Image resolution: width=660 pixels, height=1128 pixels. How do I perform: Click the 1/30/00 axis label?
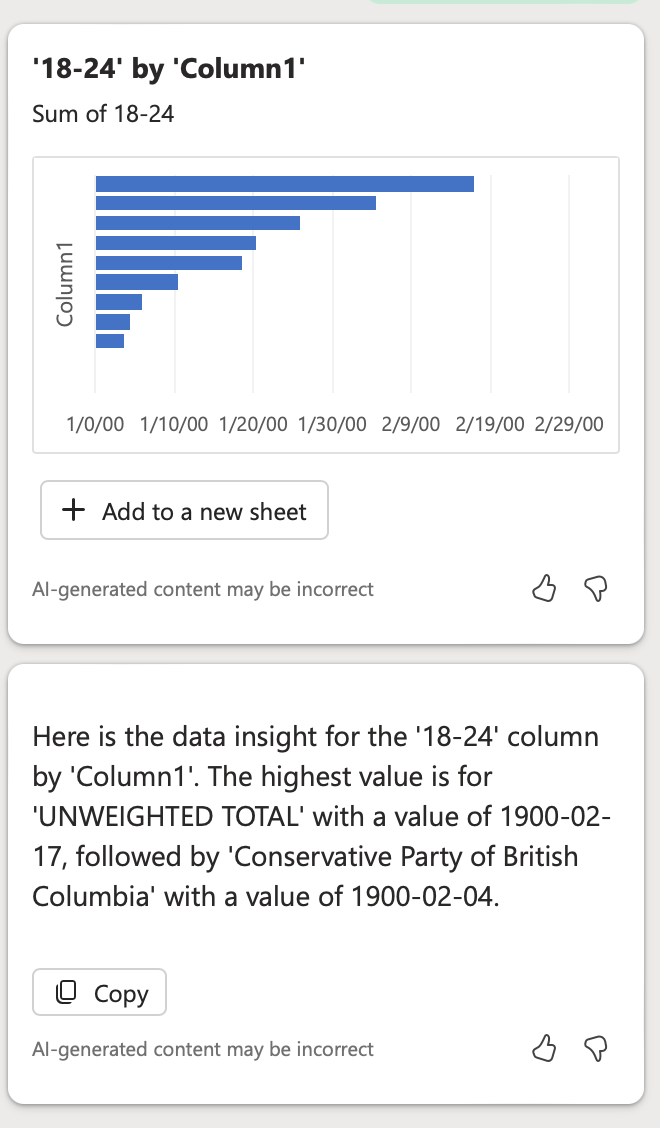332,424
